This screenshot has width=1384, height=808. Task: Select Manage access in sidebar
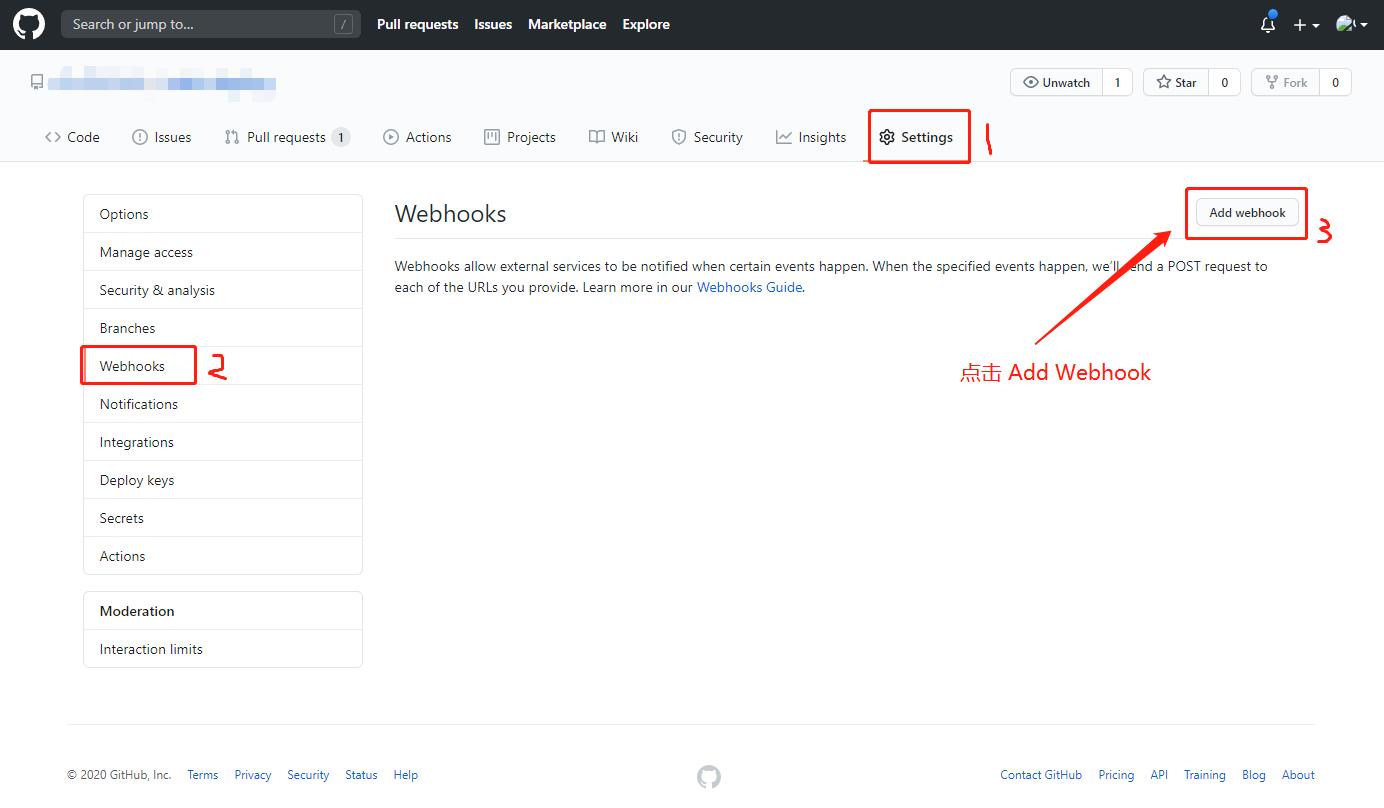223,252
